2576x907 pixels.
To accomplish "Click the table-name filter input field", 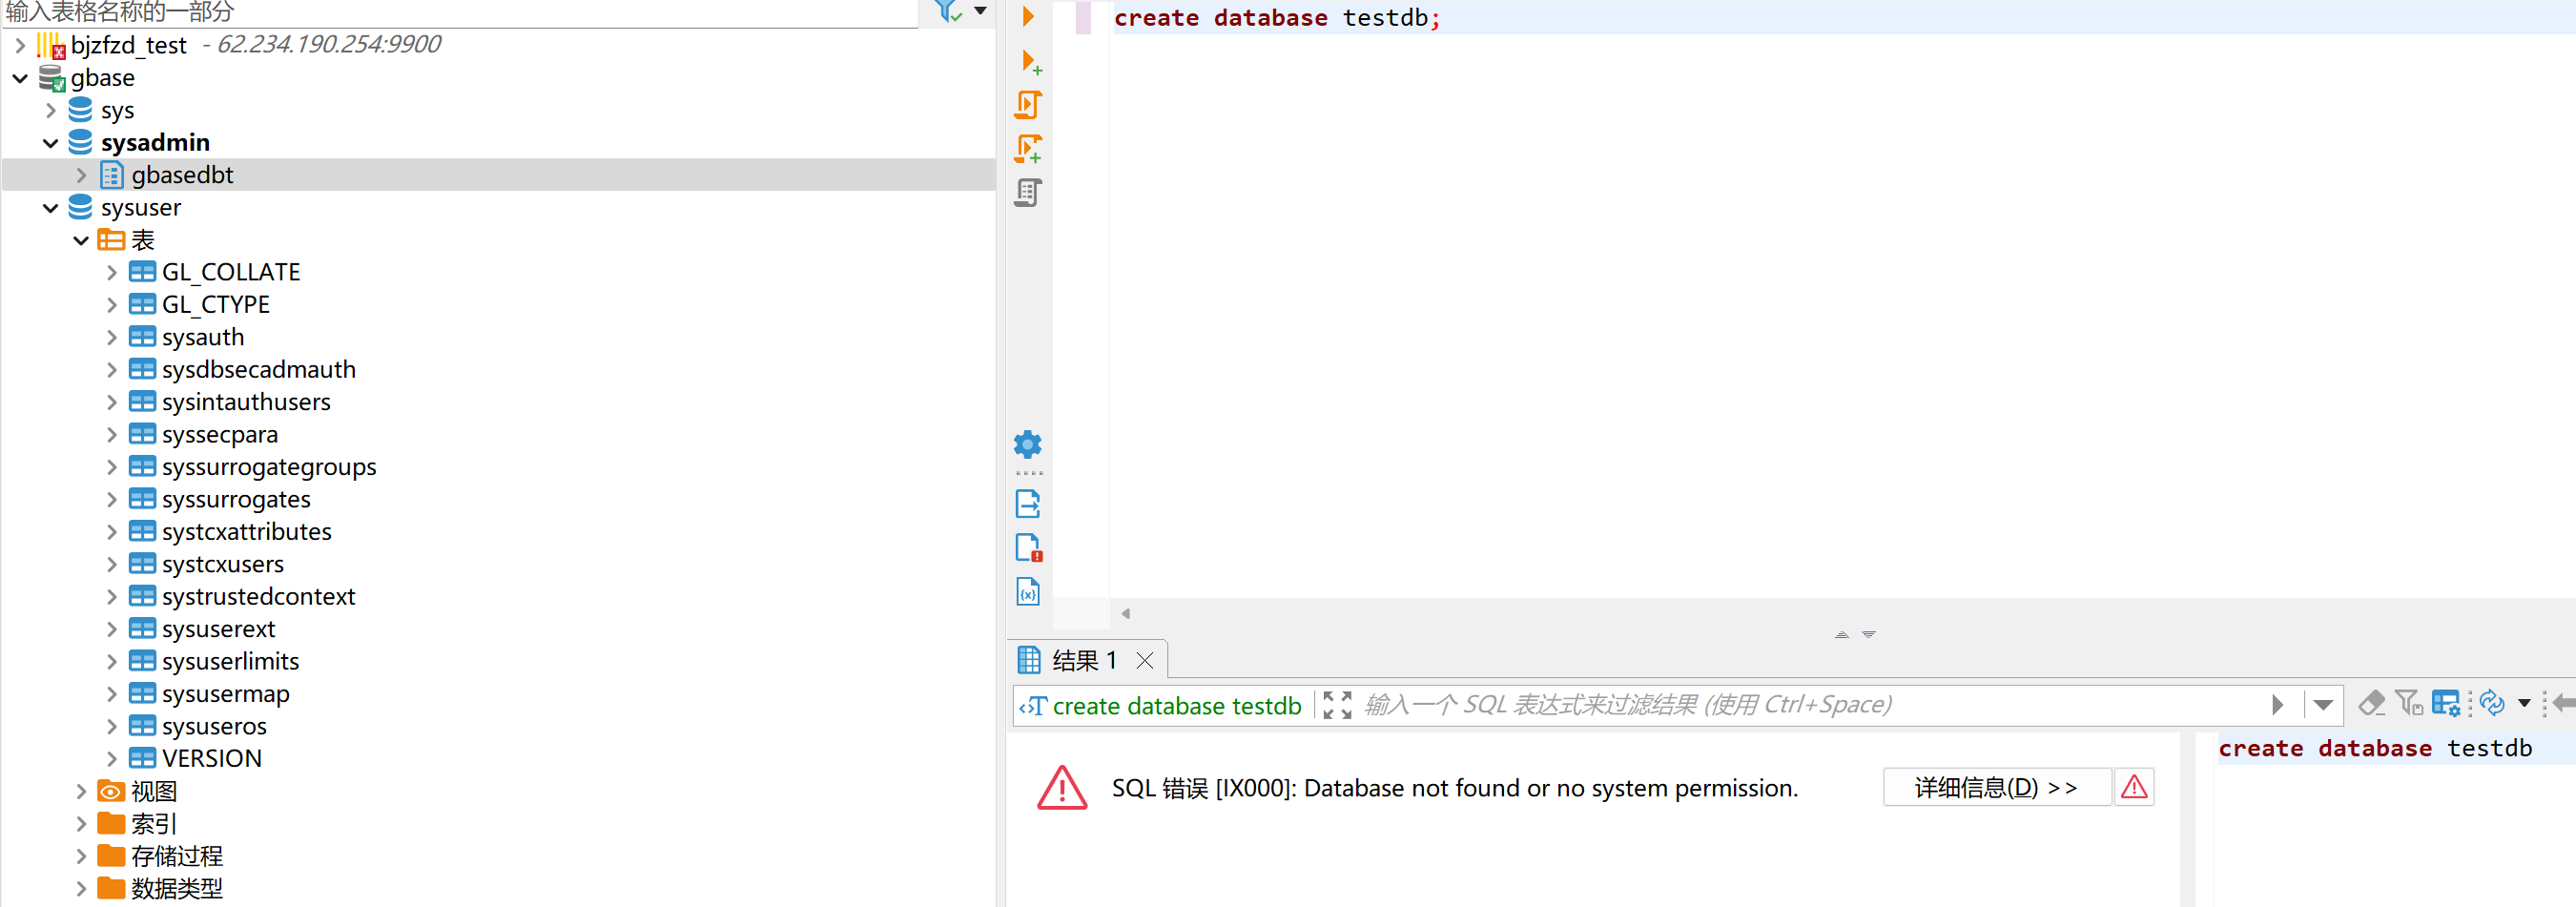I will pos(460,12).
